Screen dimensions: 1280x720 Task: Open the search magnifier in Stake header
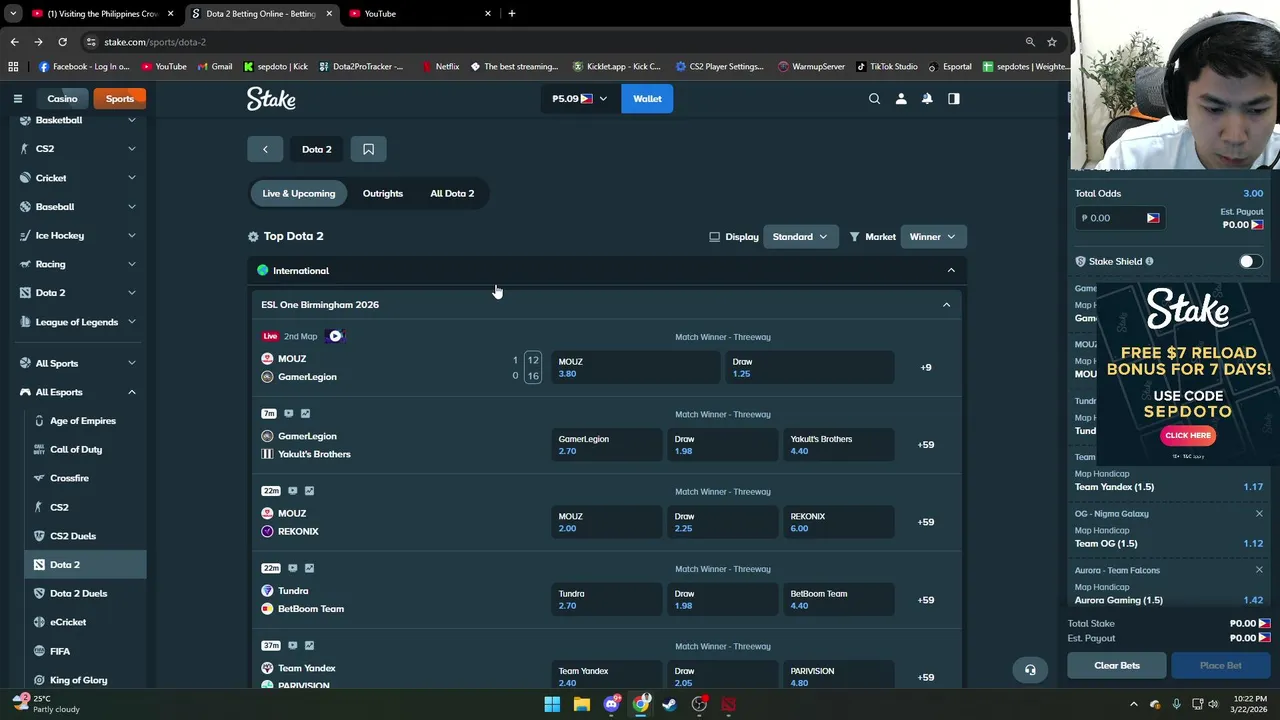click(874, 98)
